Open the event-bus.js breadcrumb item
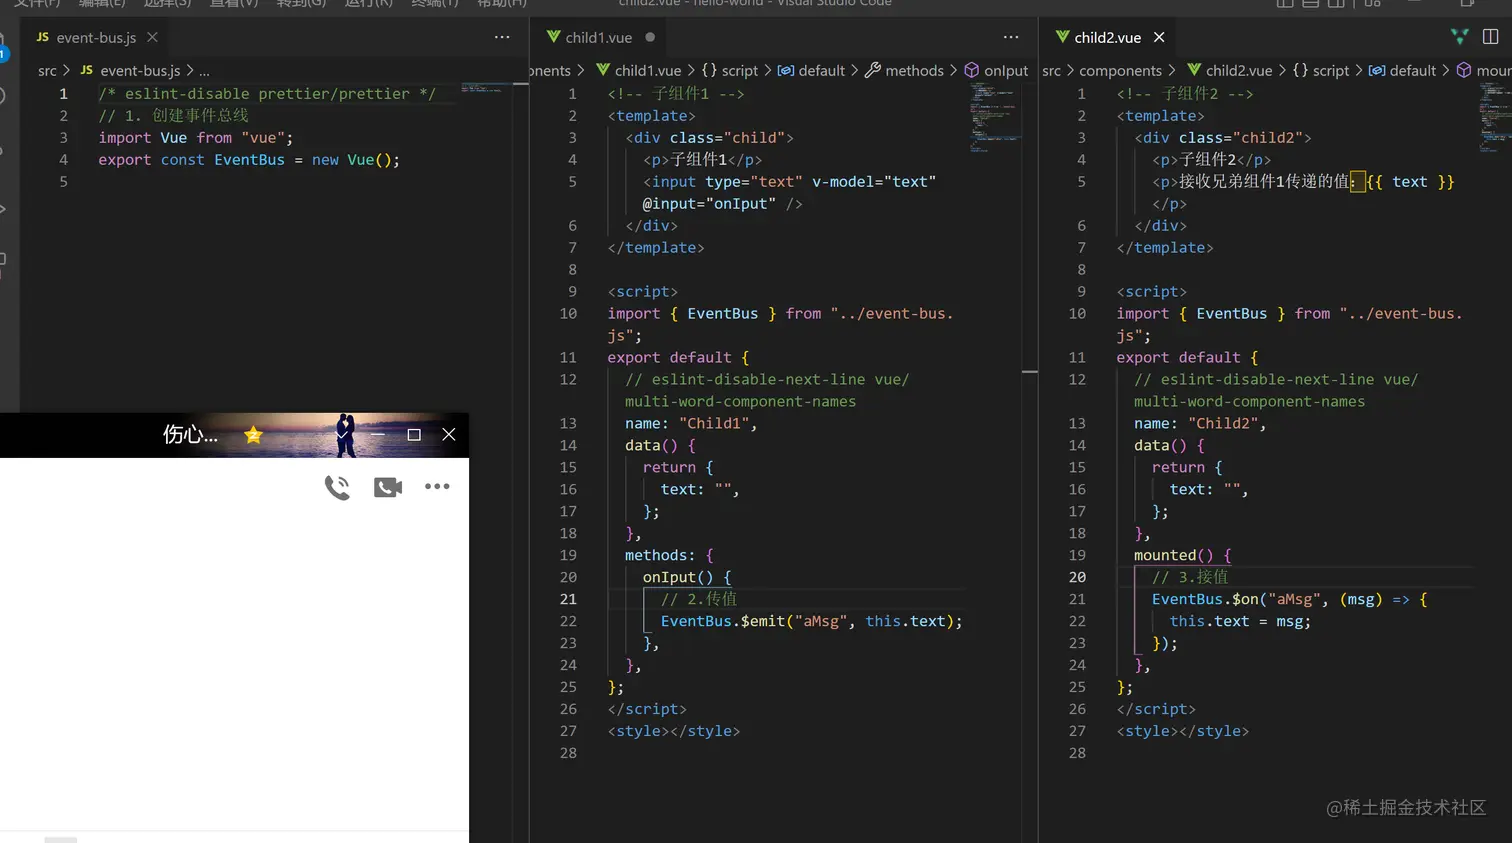The width and height of the screenshot is (1512, 843). click(x=130, y=71)
